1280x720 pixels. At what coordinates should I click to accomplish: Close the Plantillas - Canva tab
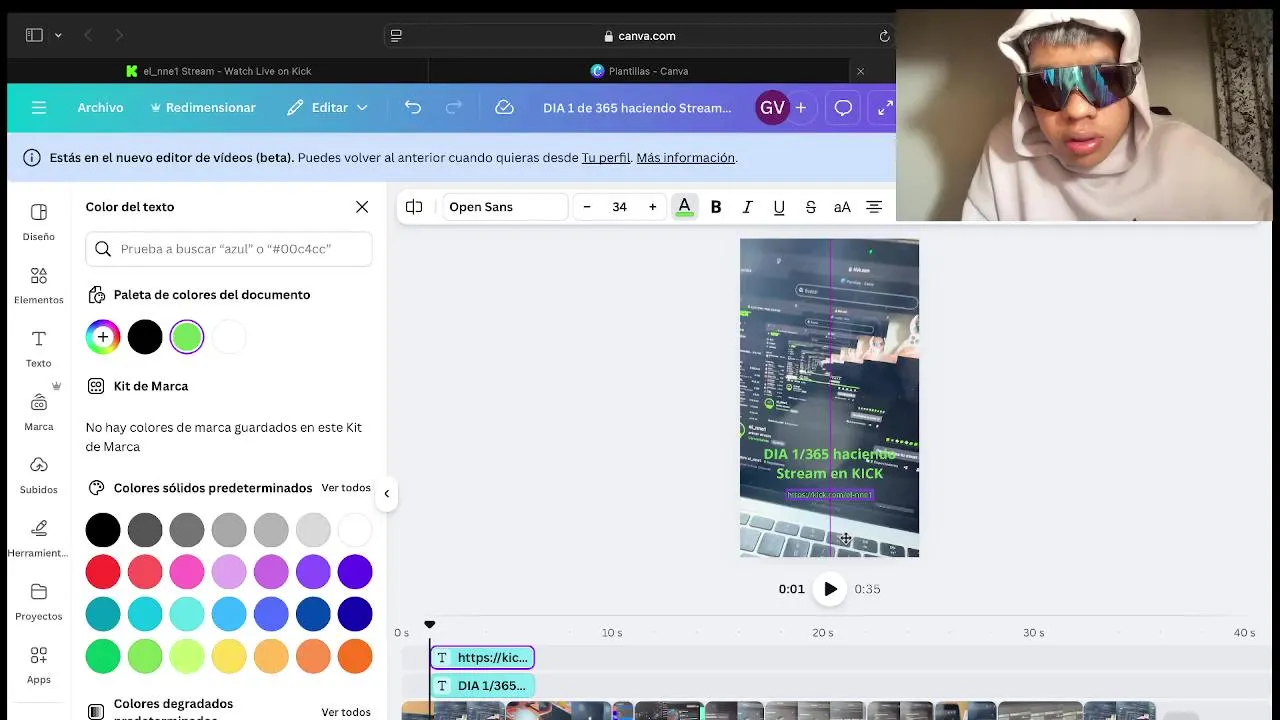pos(860,71)
